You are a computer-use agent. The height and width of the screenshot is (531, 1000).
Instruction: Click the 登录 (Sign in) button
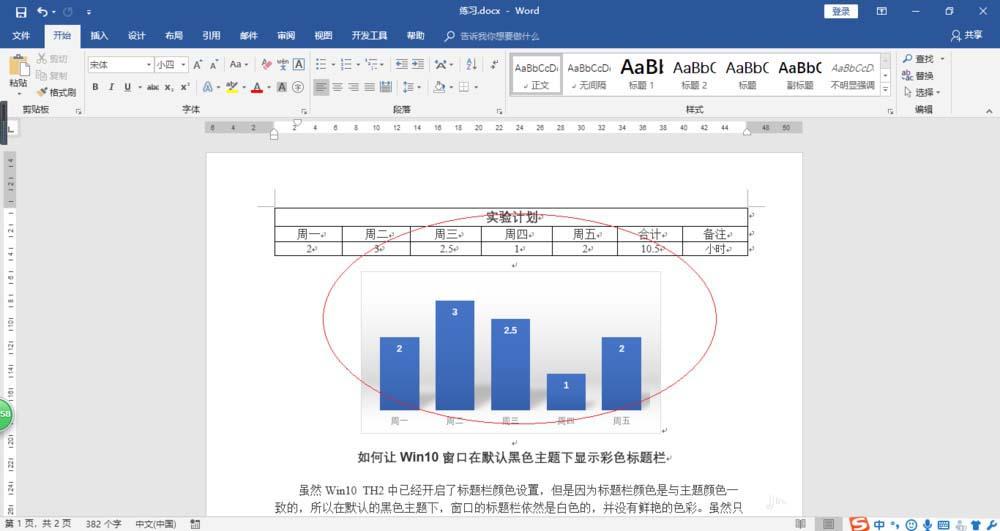point(841,11)
